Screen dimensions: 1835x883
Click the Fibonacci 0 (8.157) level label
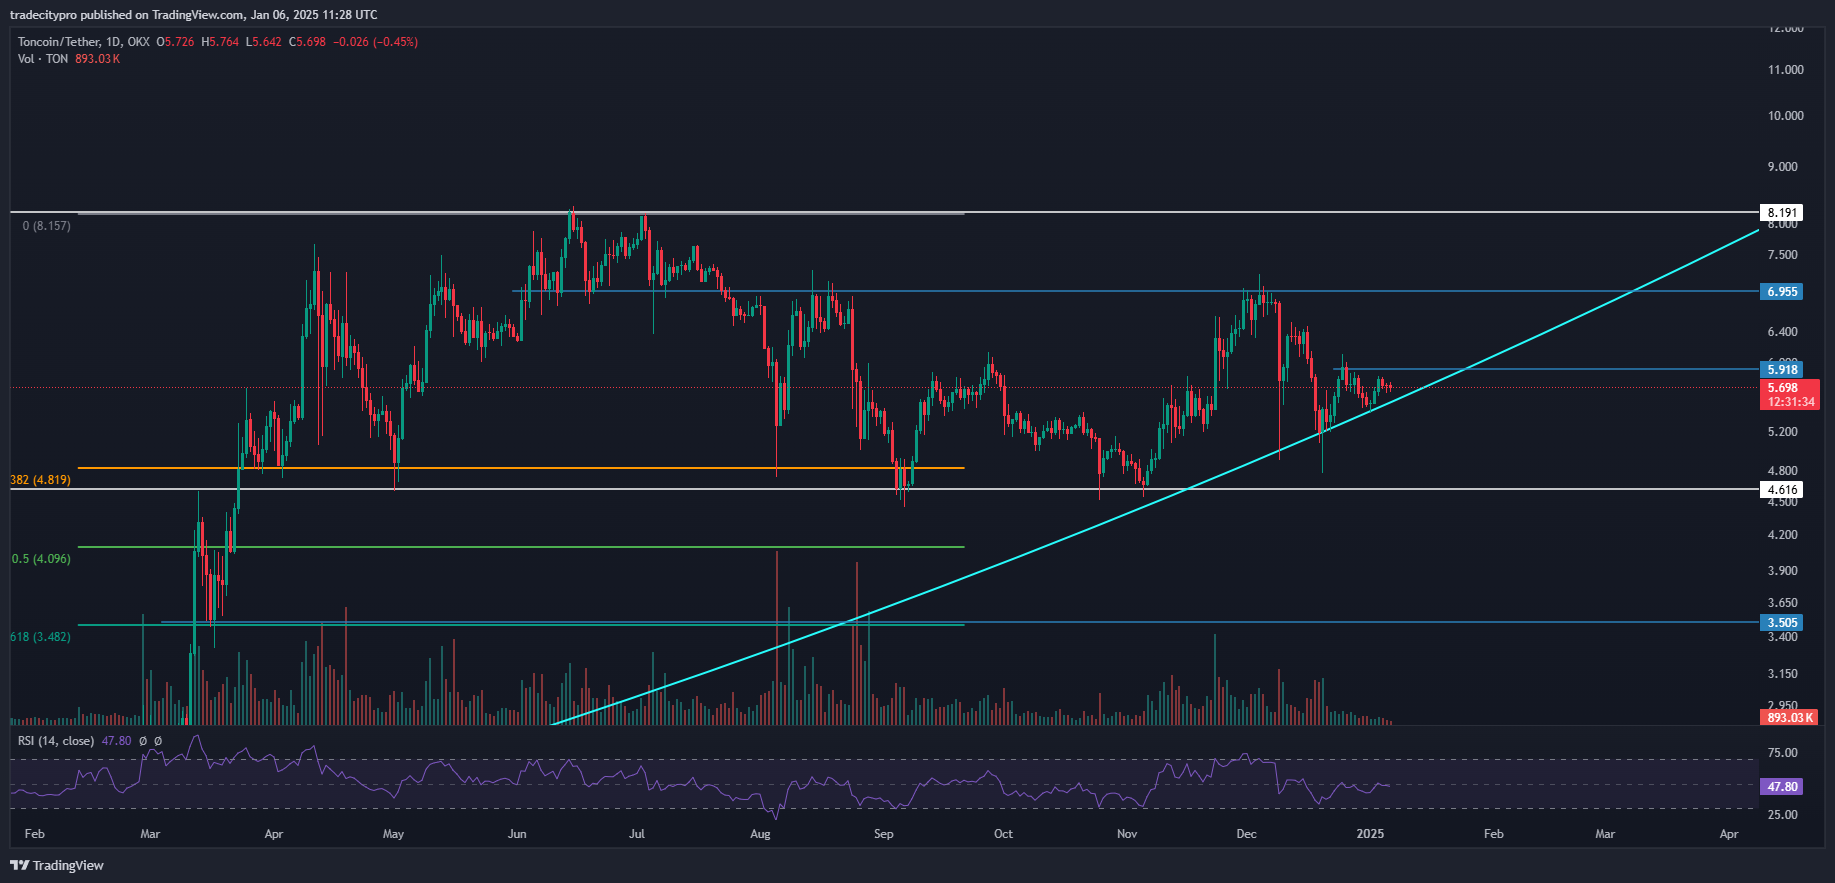(47, 226)
